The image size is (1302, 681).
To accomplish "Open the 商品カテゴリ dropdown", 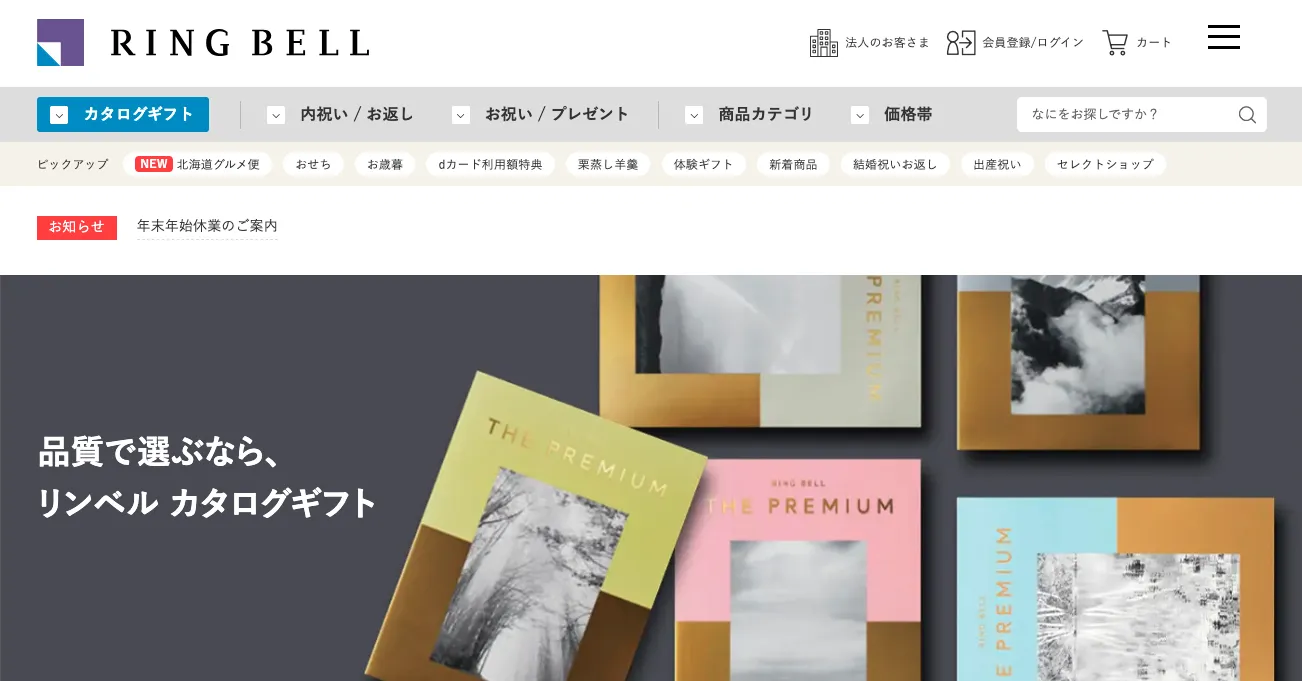I will coord(750,115).
